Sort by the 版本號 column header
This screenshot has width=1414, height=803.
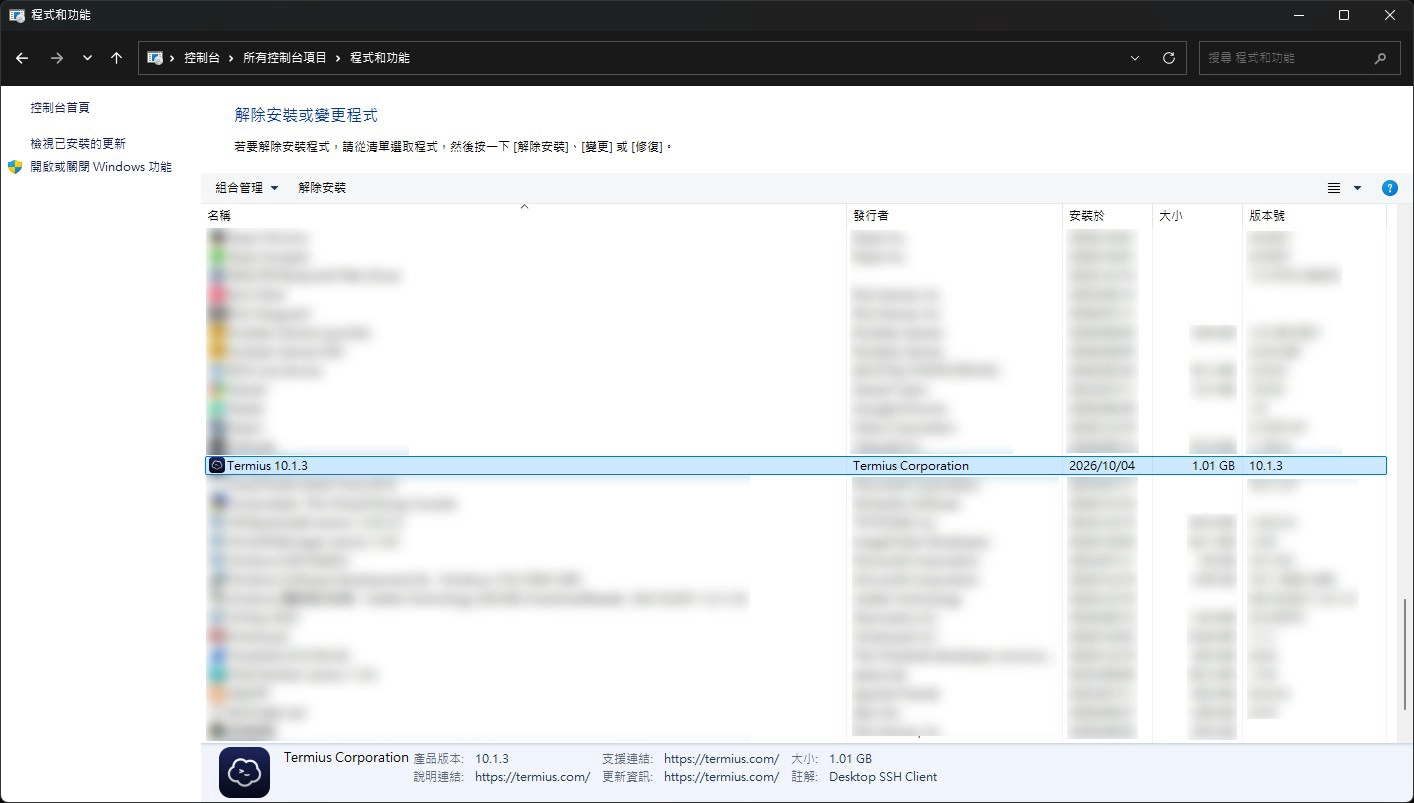tap(1314, 216)
